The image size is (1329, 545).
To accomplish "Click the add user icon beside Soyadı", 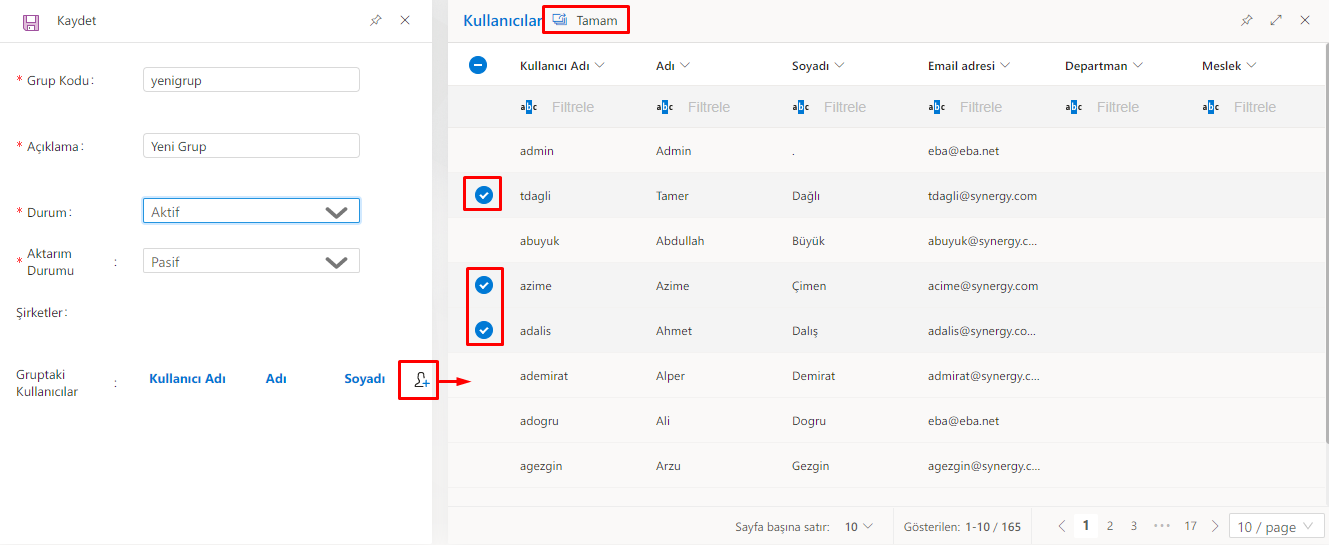I will pyautogui.click(x=419, y=380).
